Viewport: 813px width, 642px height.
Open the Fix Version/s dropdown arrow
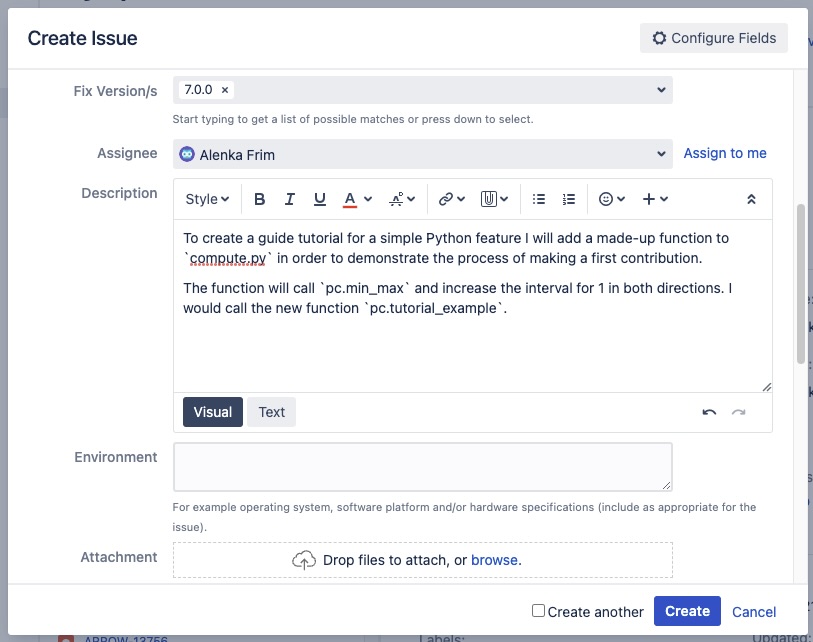(661, 90)
